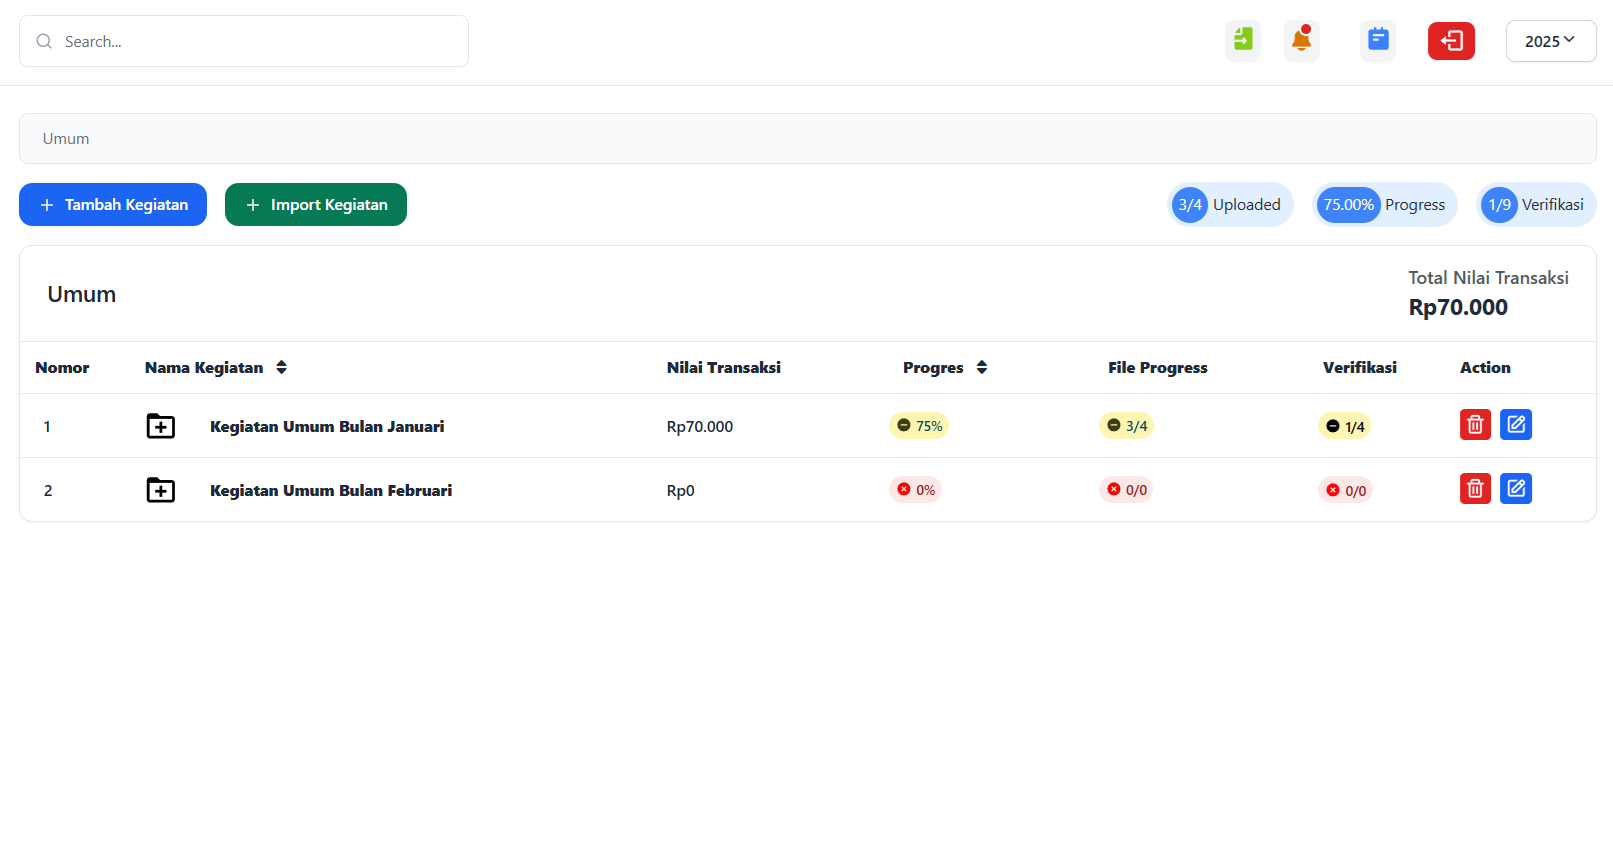Delete Kegiatan Umum Bulan Februari row
Image resolution: width=1613 pixels, height=864 pixels.
(x=1475, y=489)
